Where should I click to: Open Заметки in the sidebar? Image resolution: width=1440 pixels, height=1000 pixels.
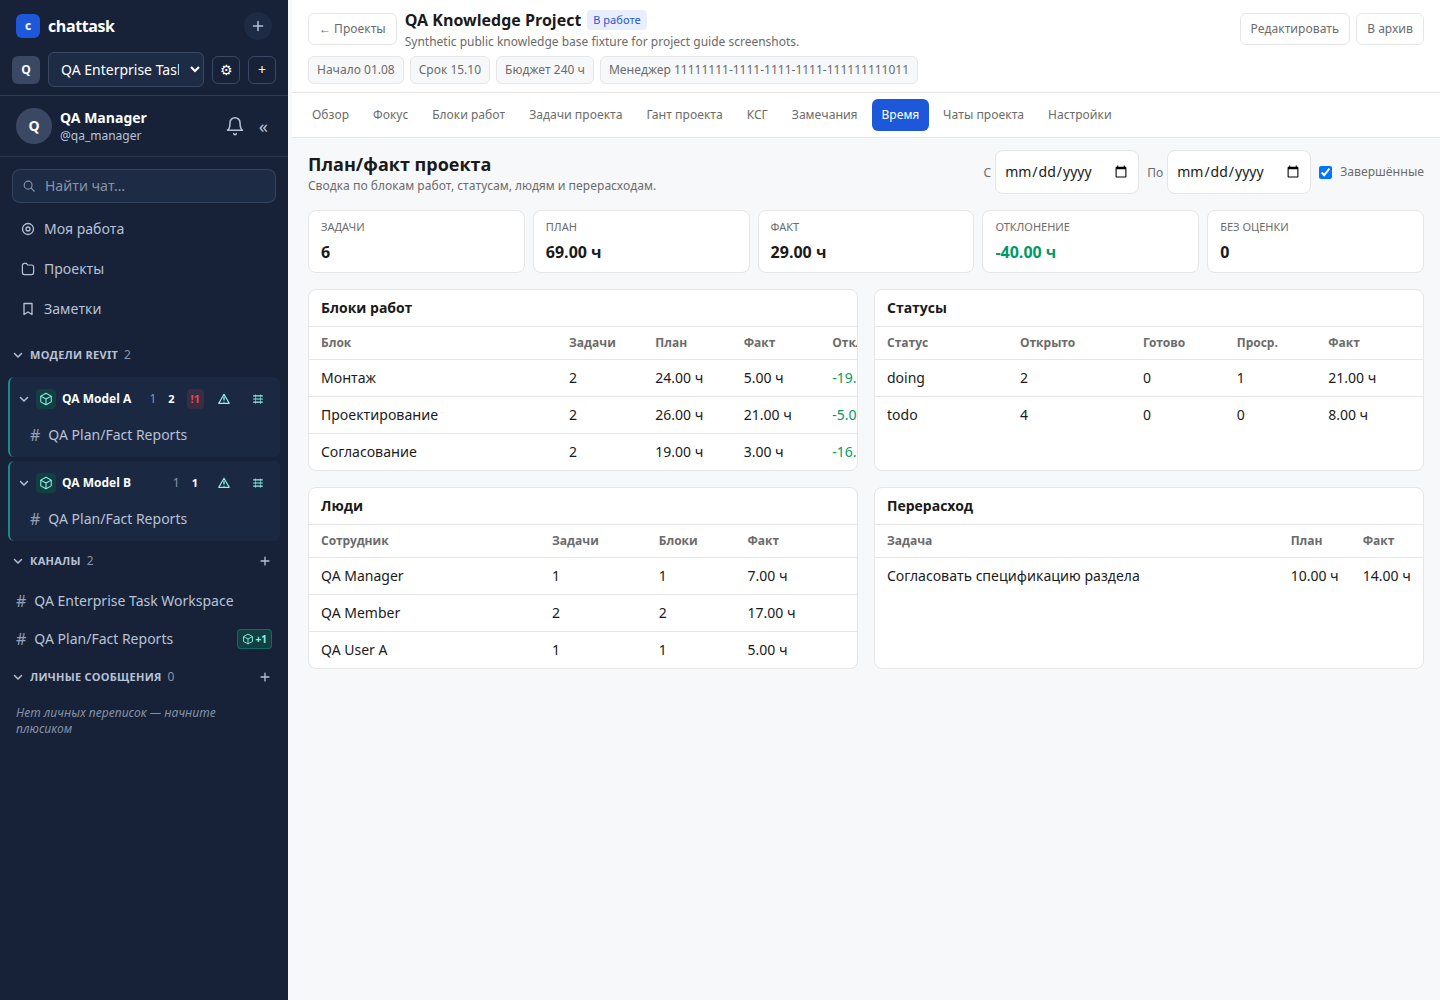pos(144,309)
